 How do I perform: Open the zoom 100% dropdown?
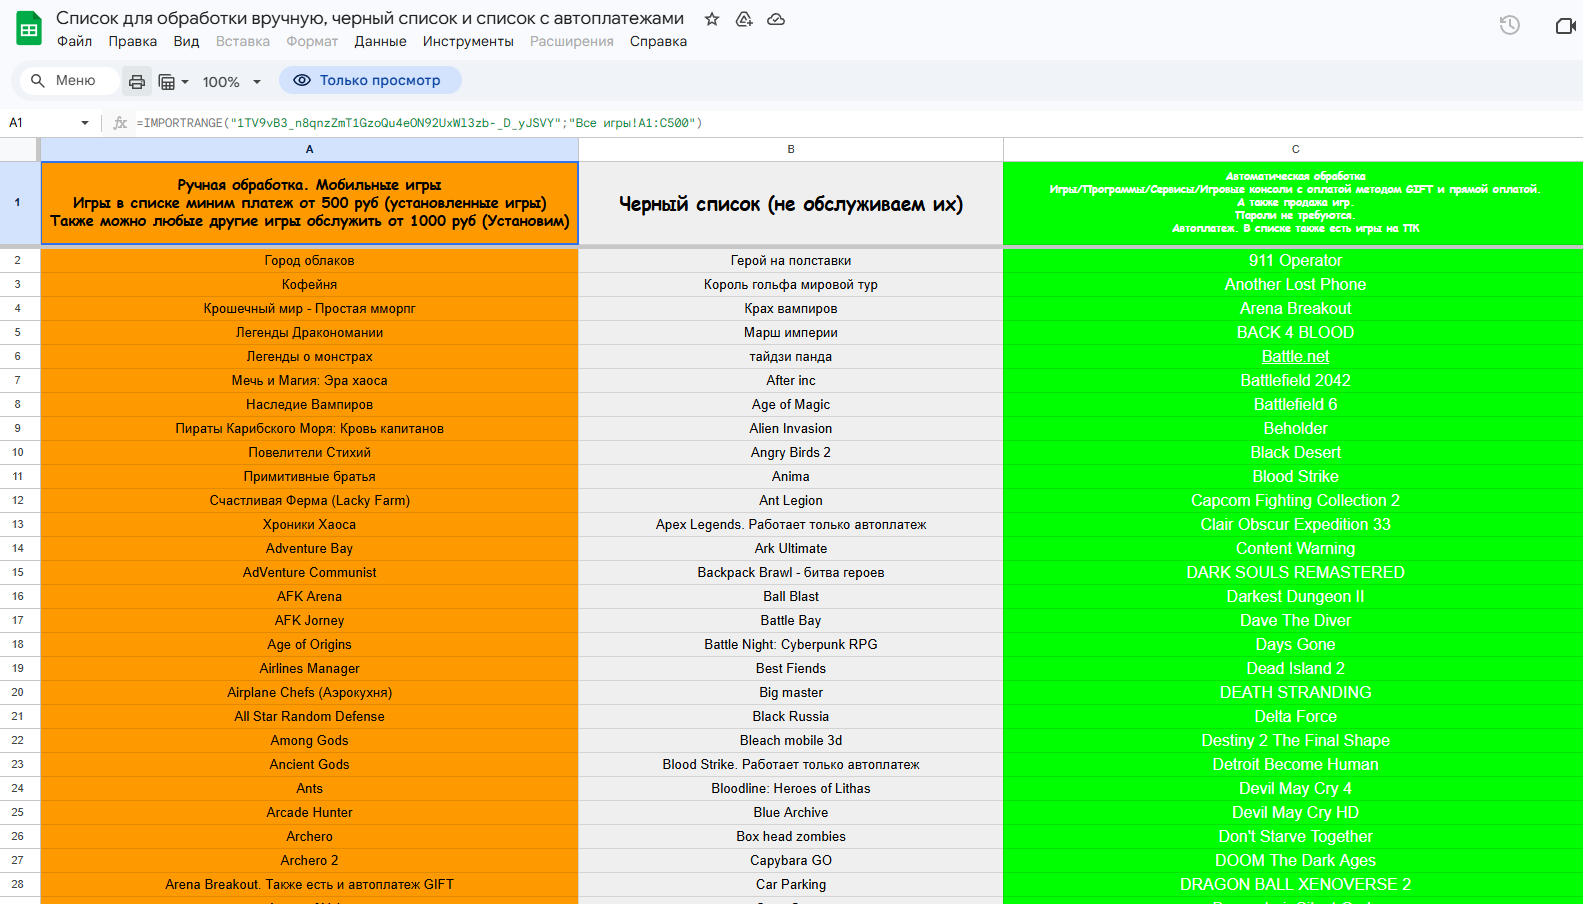coord(231,81)
